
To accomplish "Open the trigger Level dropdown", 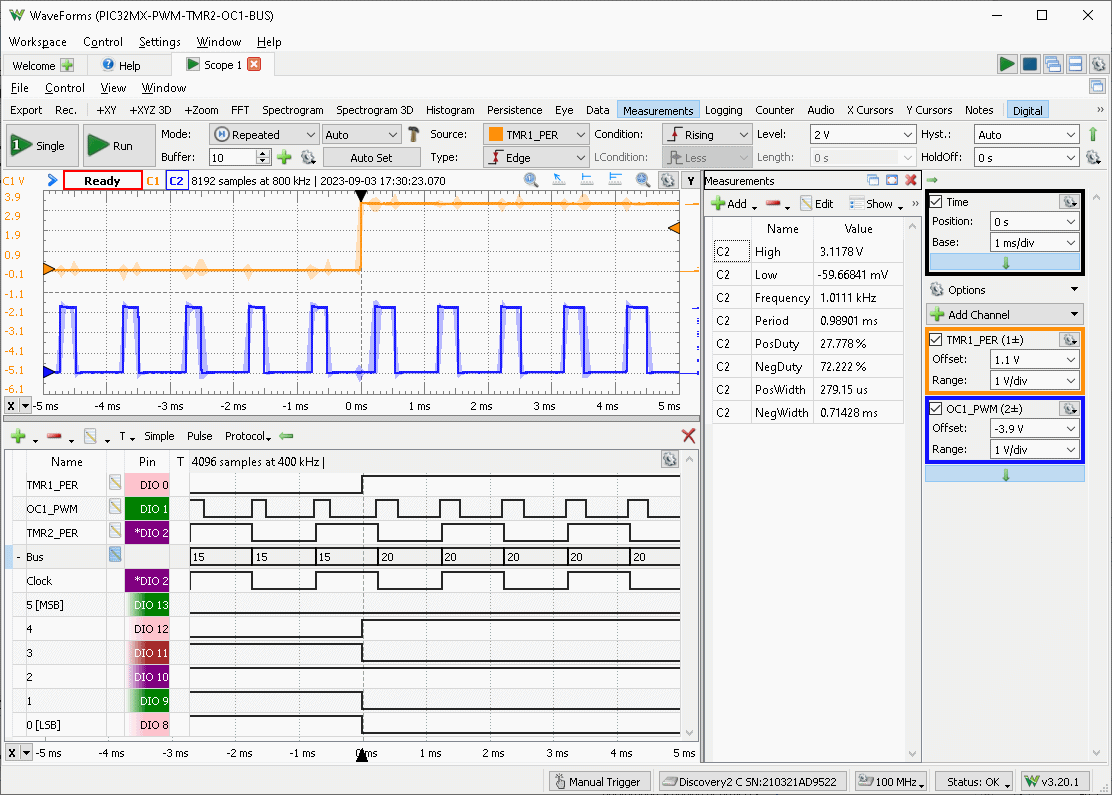I will (x=907, y=134).
